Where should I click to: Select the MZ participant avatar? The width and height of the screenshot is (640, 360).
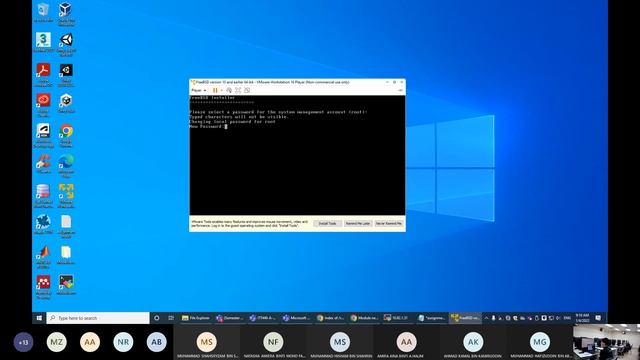56,342
